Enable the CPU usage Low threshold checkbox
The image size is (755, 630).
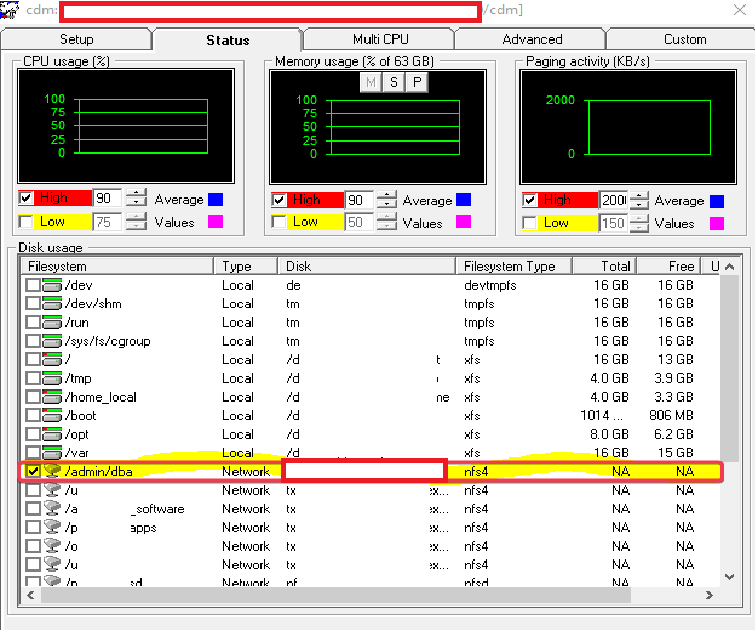(26, 222)
